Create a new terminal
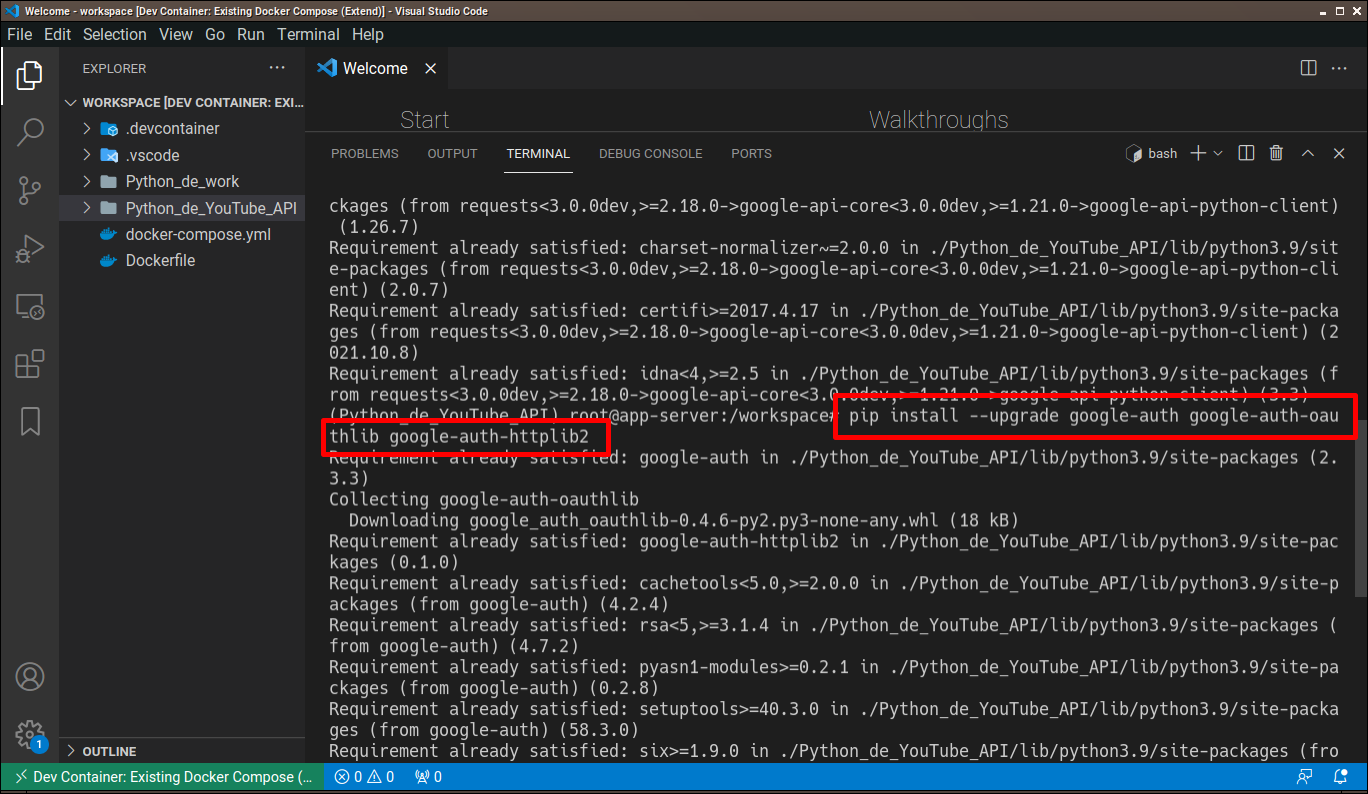This screenshot has width=1368, height=794. [x=1196, y=153]
